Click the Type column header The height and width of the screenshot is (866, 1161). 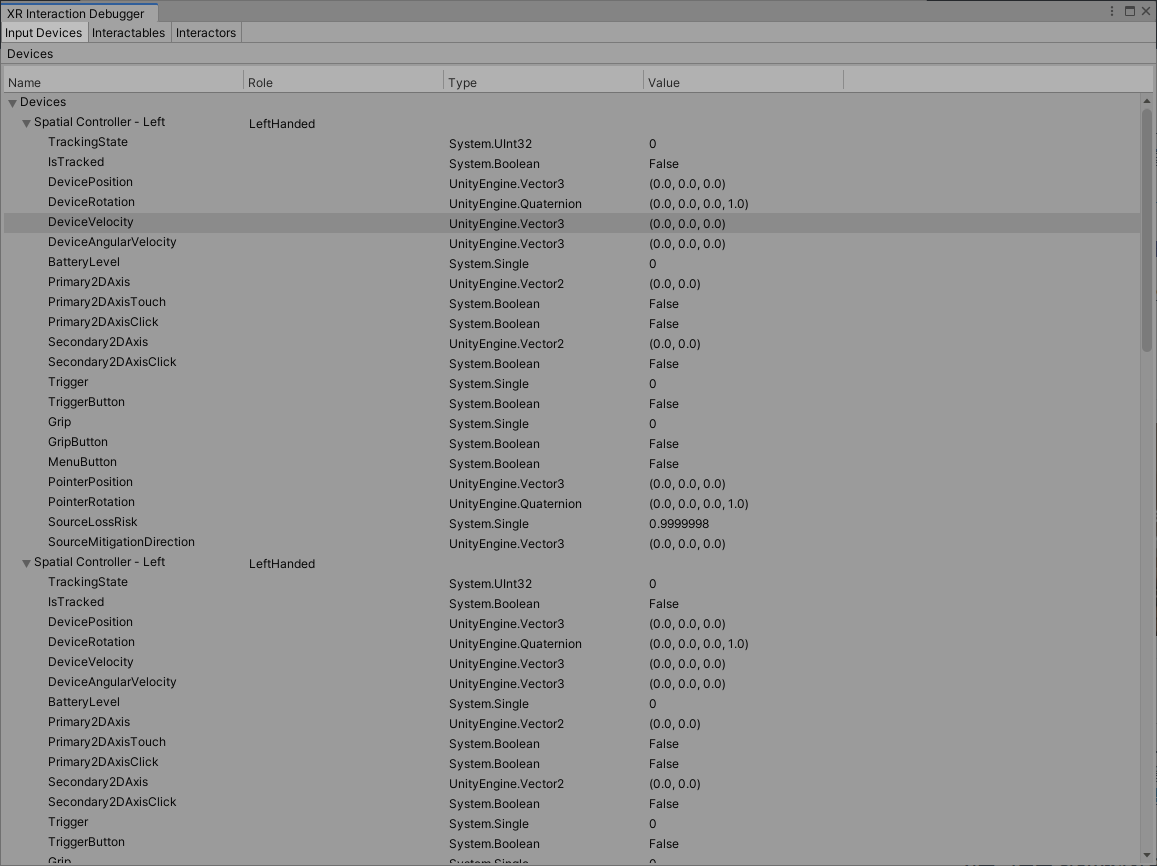pos(543,82)
